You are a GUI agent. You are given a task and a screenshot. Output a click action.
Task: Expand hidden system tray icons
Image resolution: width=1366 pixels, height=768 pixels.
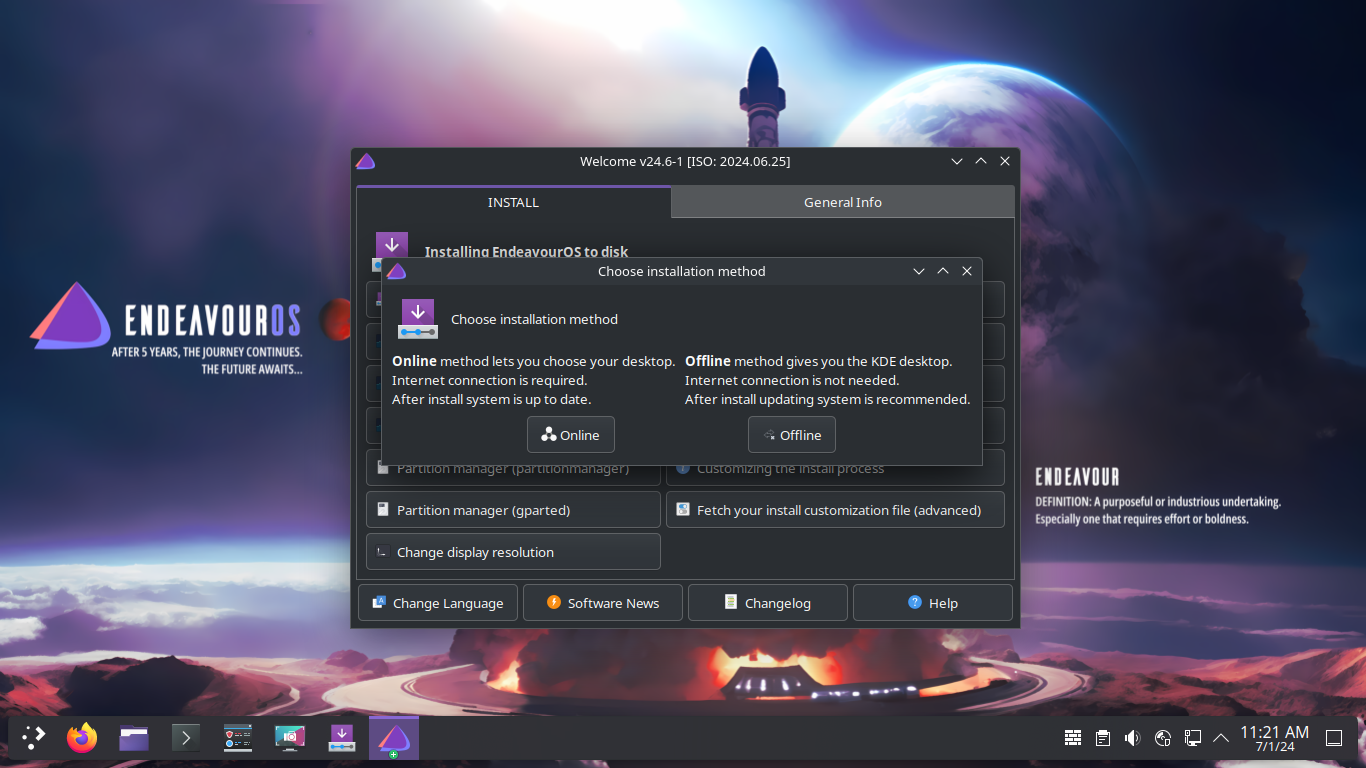(1221, 738)
